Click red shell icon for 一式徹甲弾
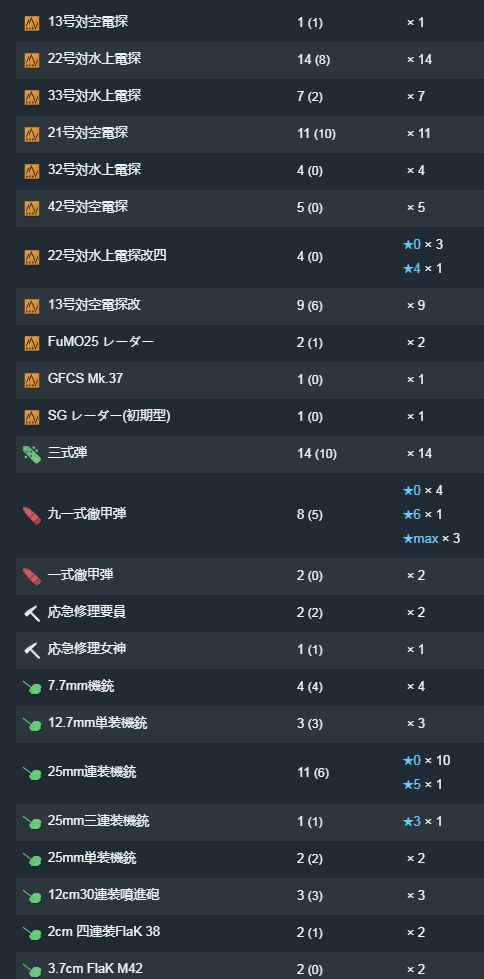 tap(32, 576)
